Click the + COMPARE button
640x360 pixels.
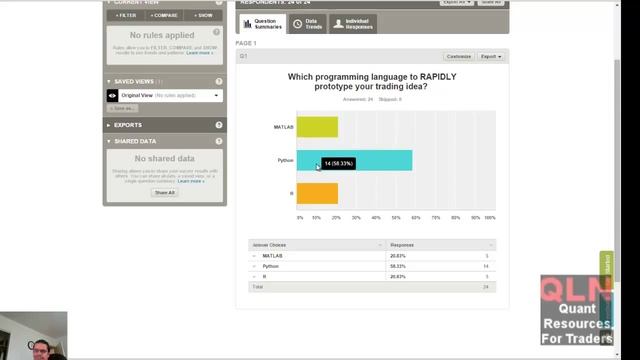tap(164, 16)
